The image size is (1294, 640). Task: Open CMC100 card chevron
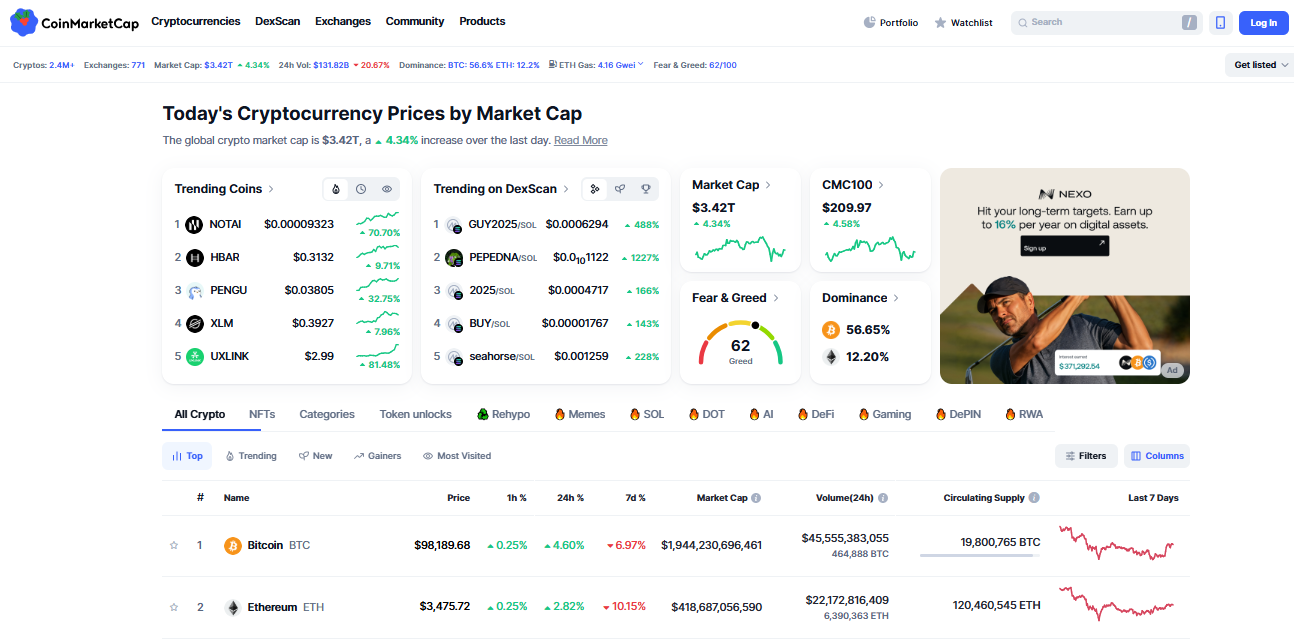(881, 185)
